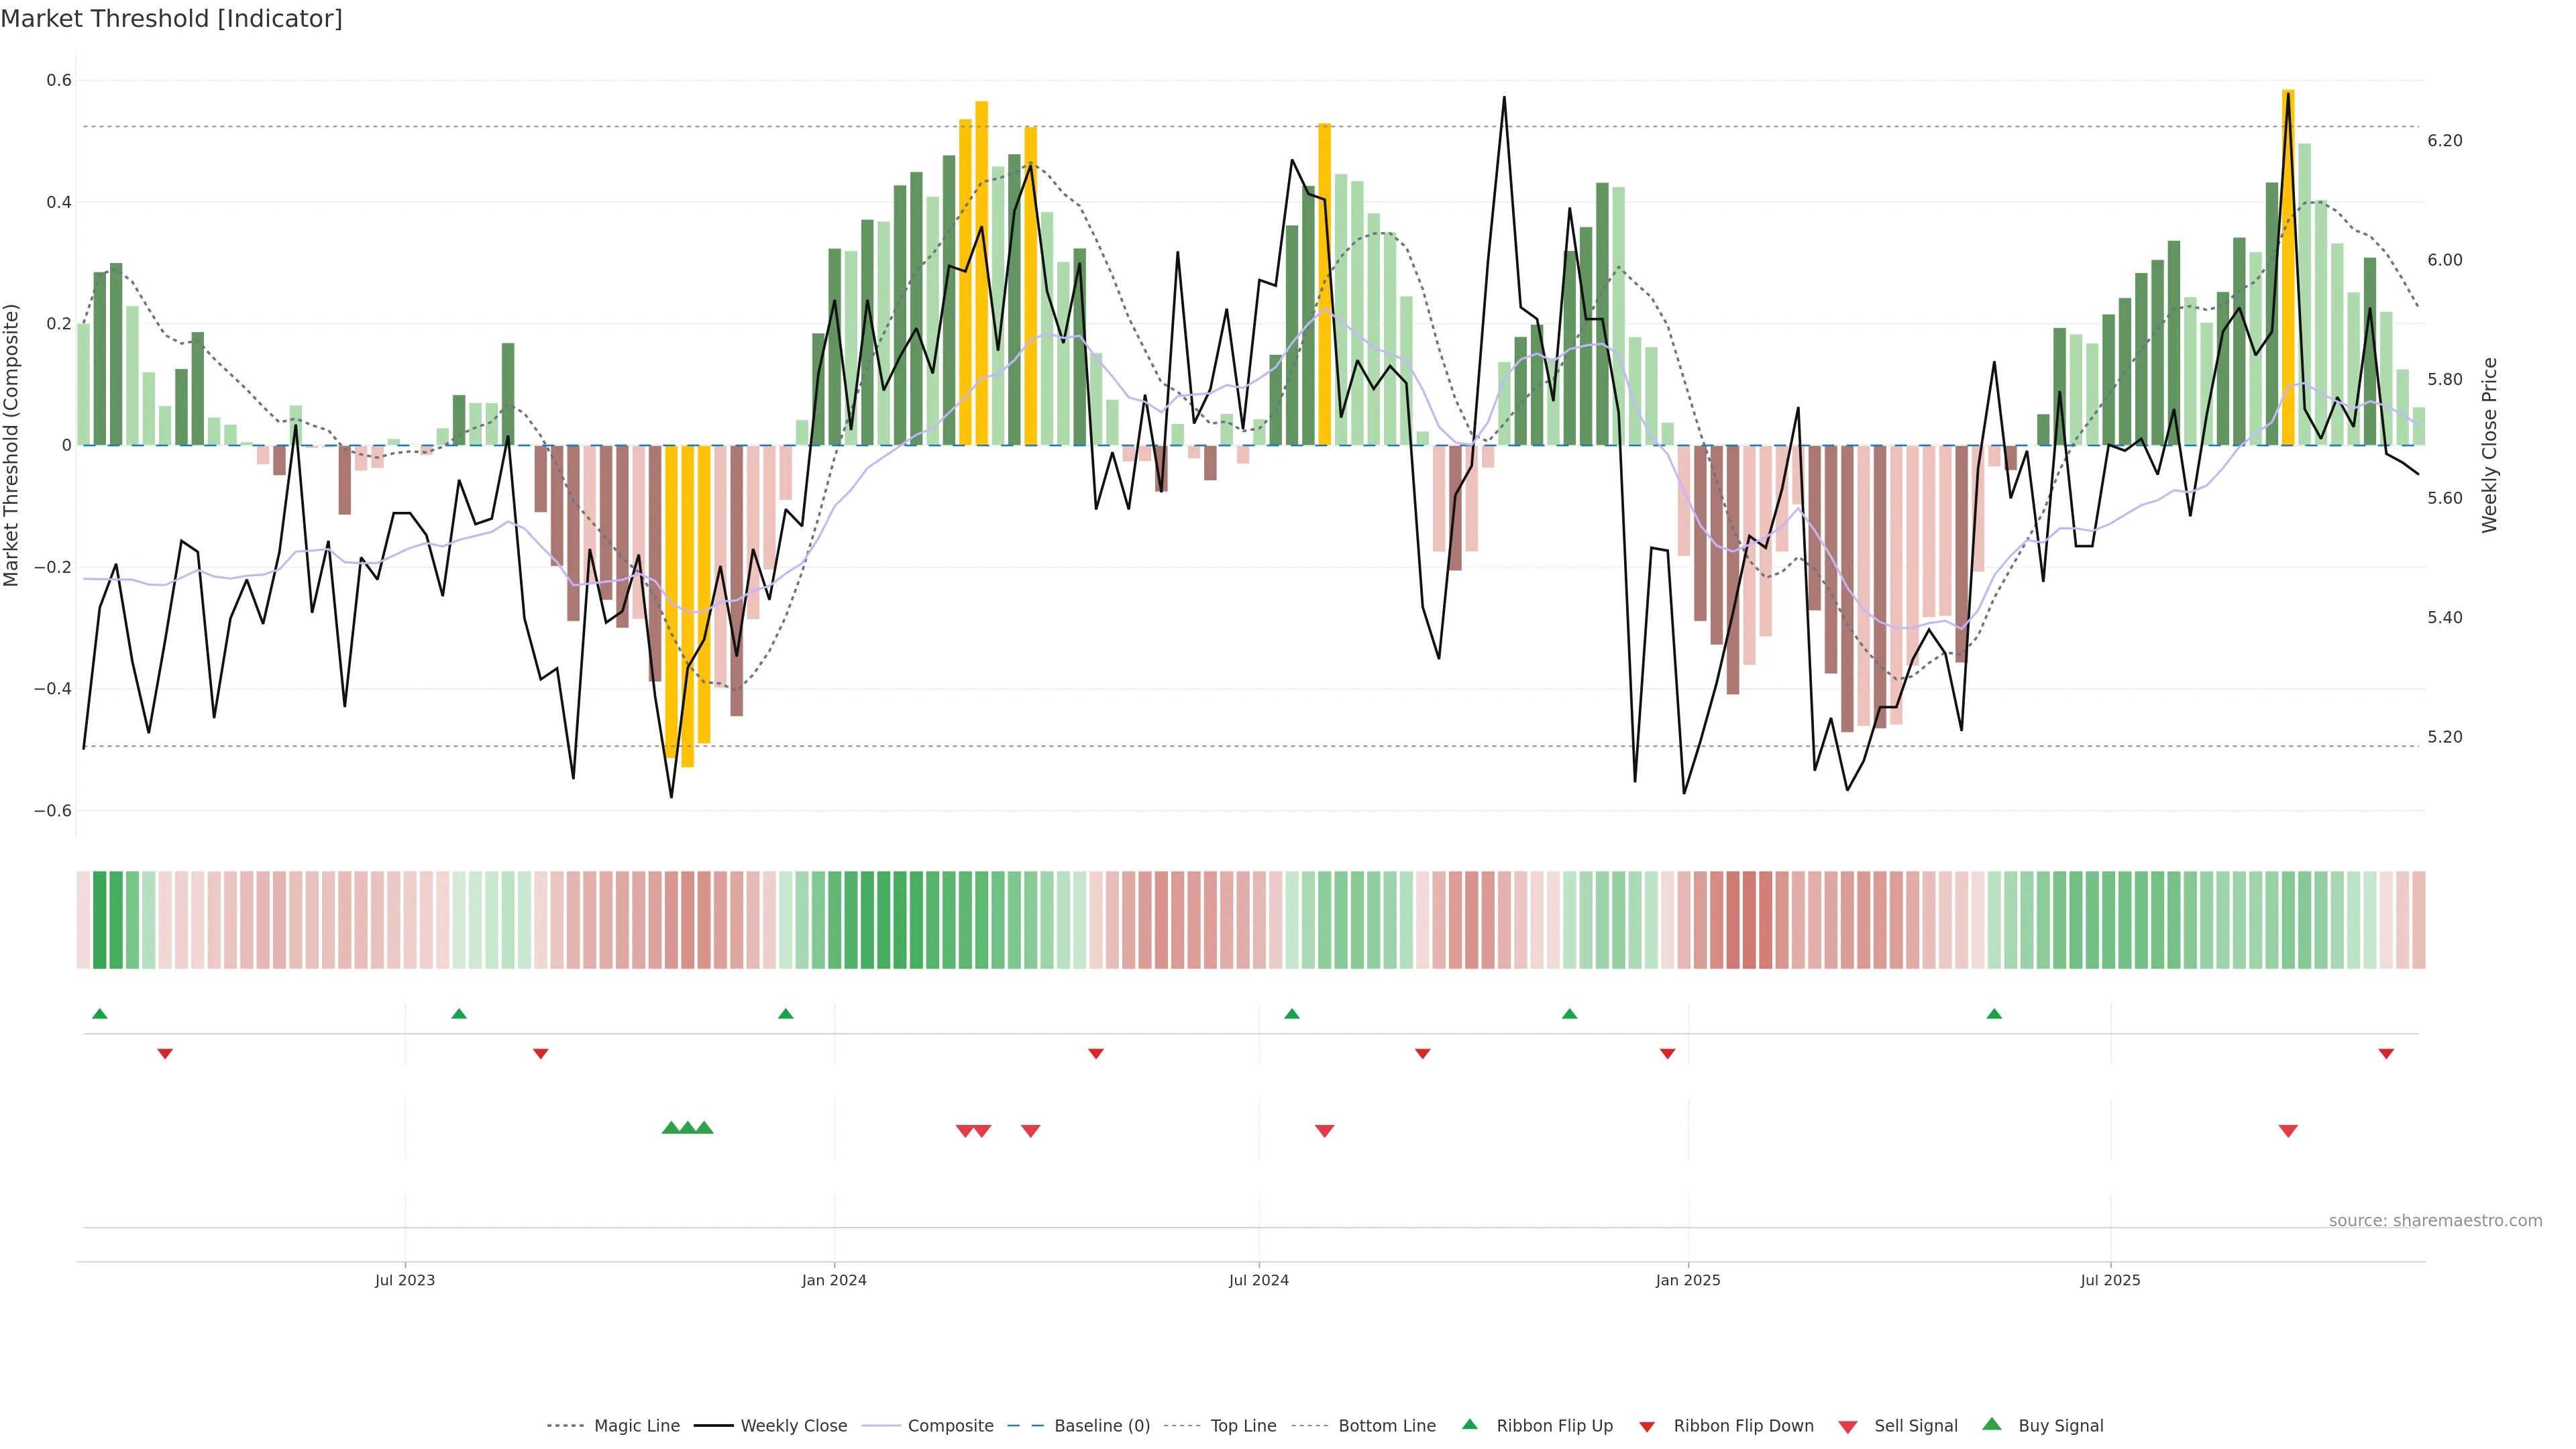
Task: Hide the Composite series via legend
Action: coord(950,1426)
